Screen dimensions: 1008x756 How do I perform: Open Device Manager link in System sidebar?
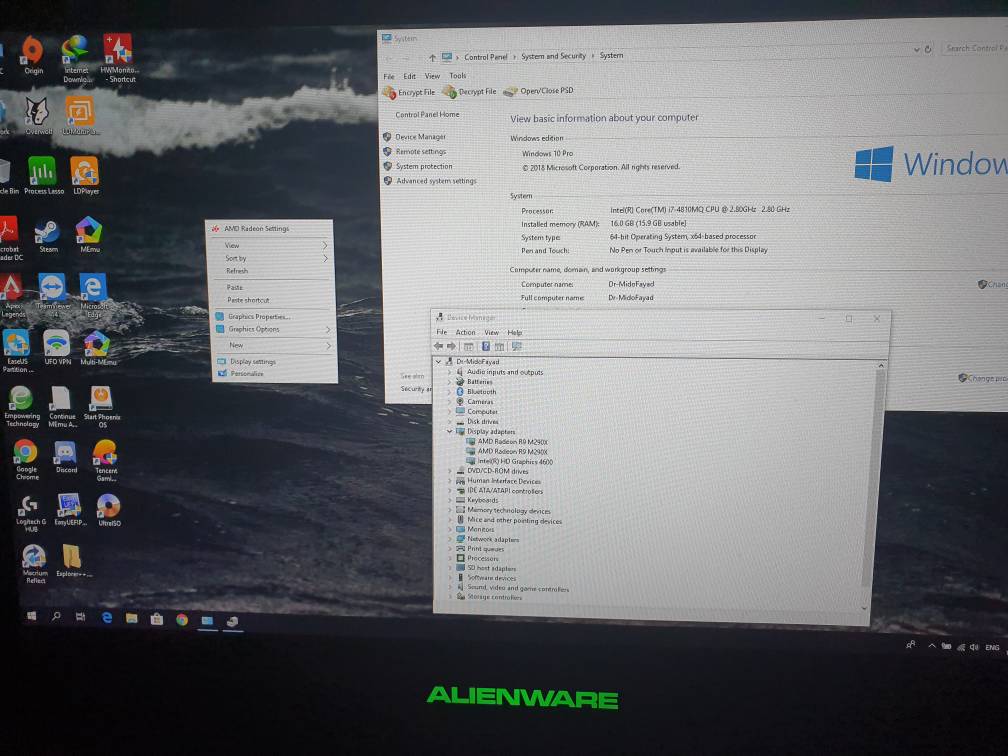[x=420, y=137]
